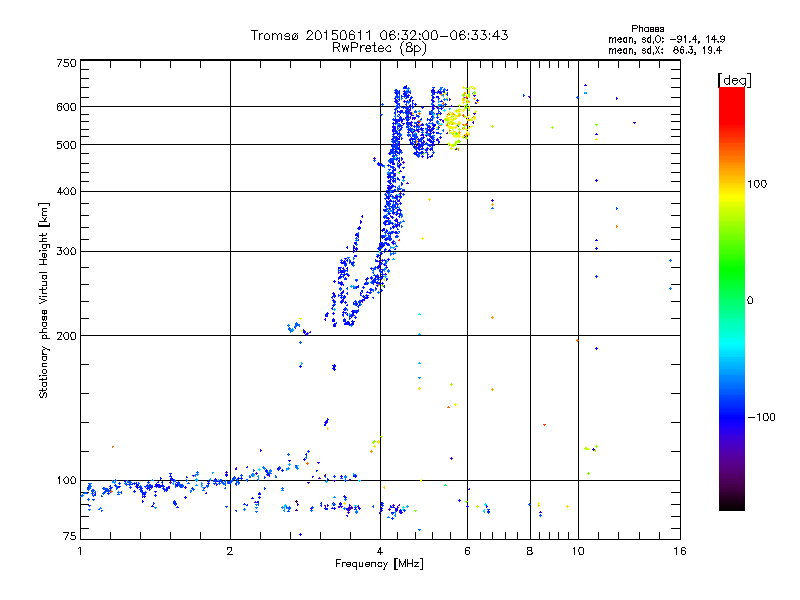Click the x-axis '8' tick label
This screenshot has width=800, height=600.
[x=530, y=551]
